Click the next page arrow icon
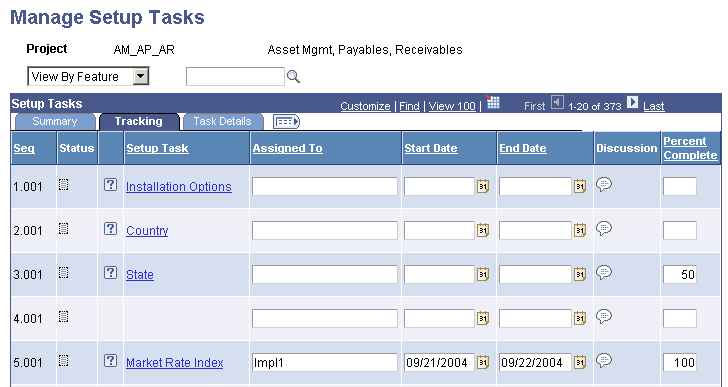Image resolution: width=728 pixels, height=387 pixels. pyautogui.click(x=632, y=102)
